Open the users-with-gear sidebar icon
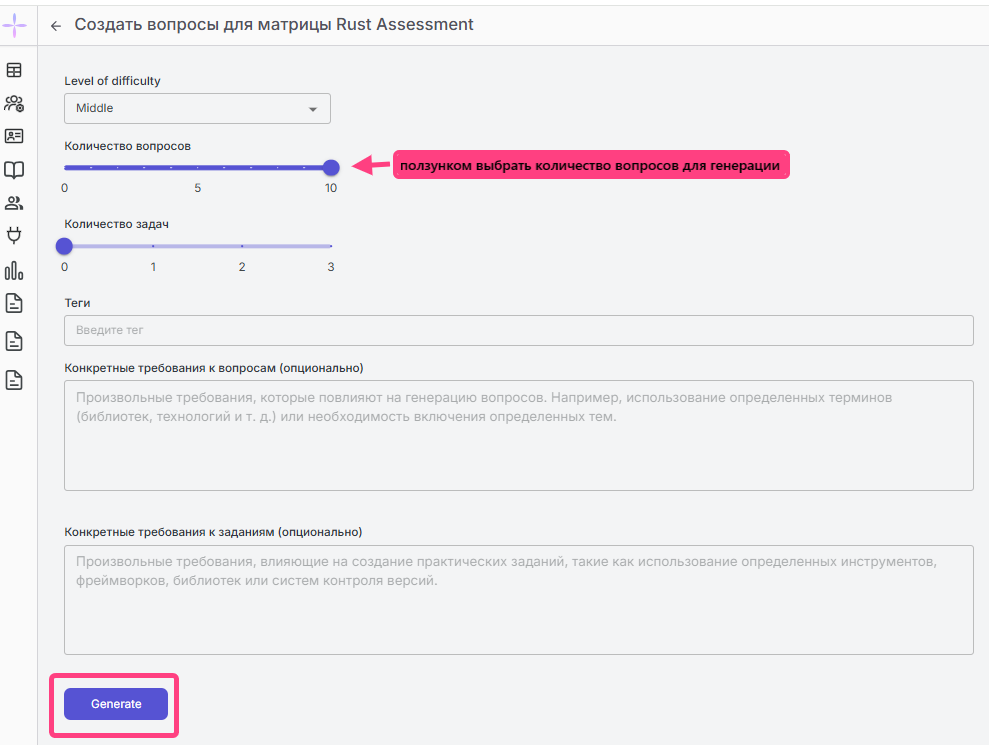989x745 pixels. 14,103
